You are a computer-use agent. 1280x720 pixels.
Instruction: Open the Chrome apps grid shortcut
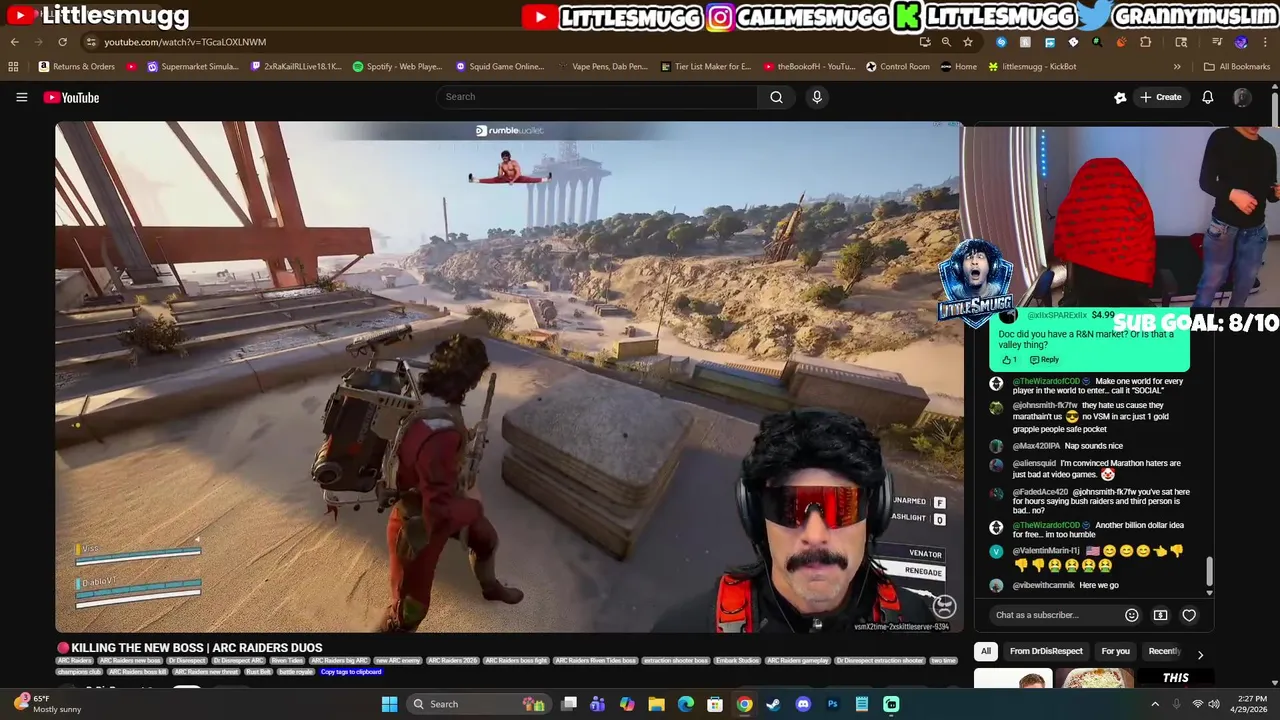pyautogui.click(x=13, y=67)
